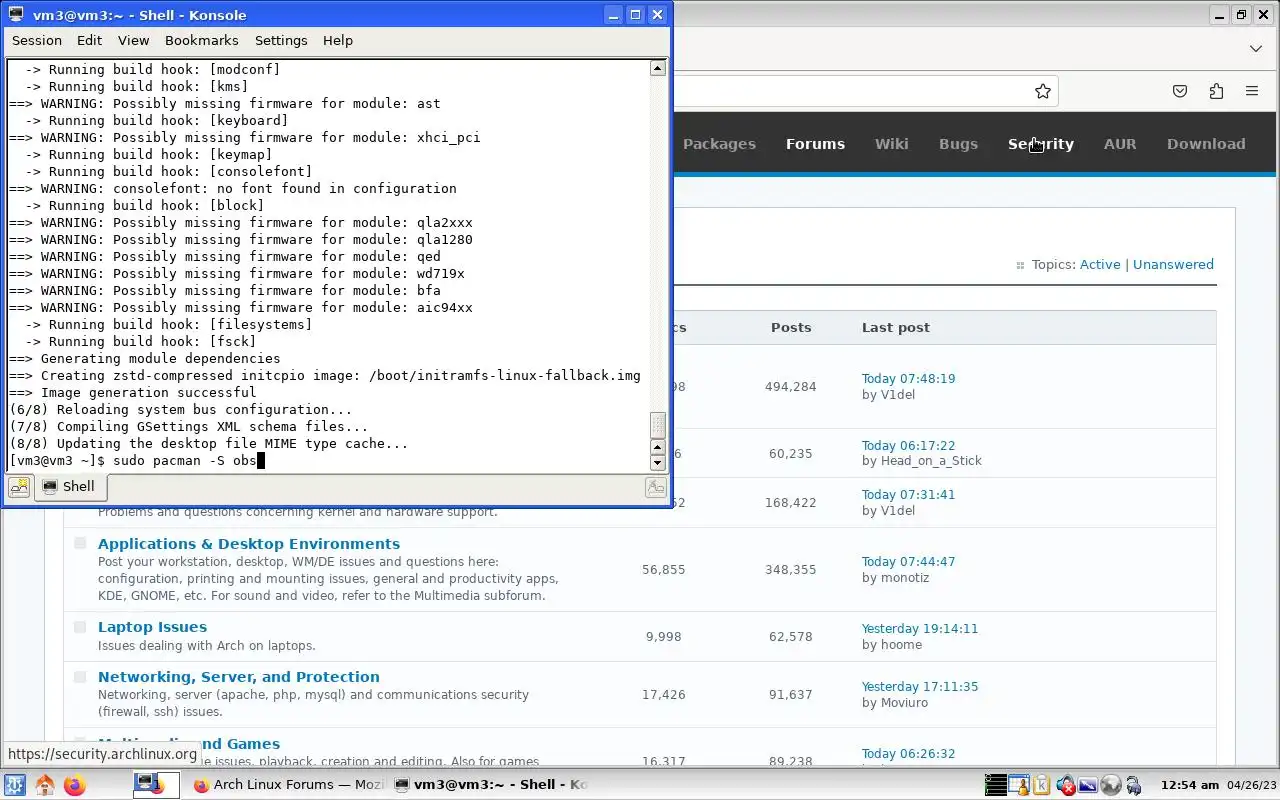Open the Packages link in Arch navigation bar
Screen dimensions: 1280x800
click(x=719, y=144)
